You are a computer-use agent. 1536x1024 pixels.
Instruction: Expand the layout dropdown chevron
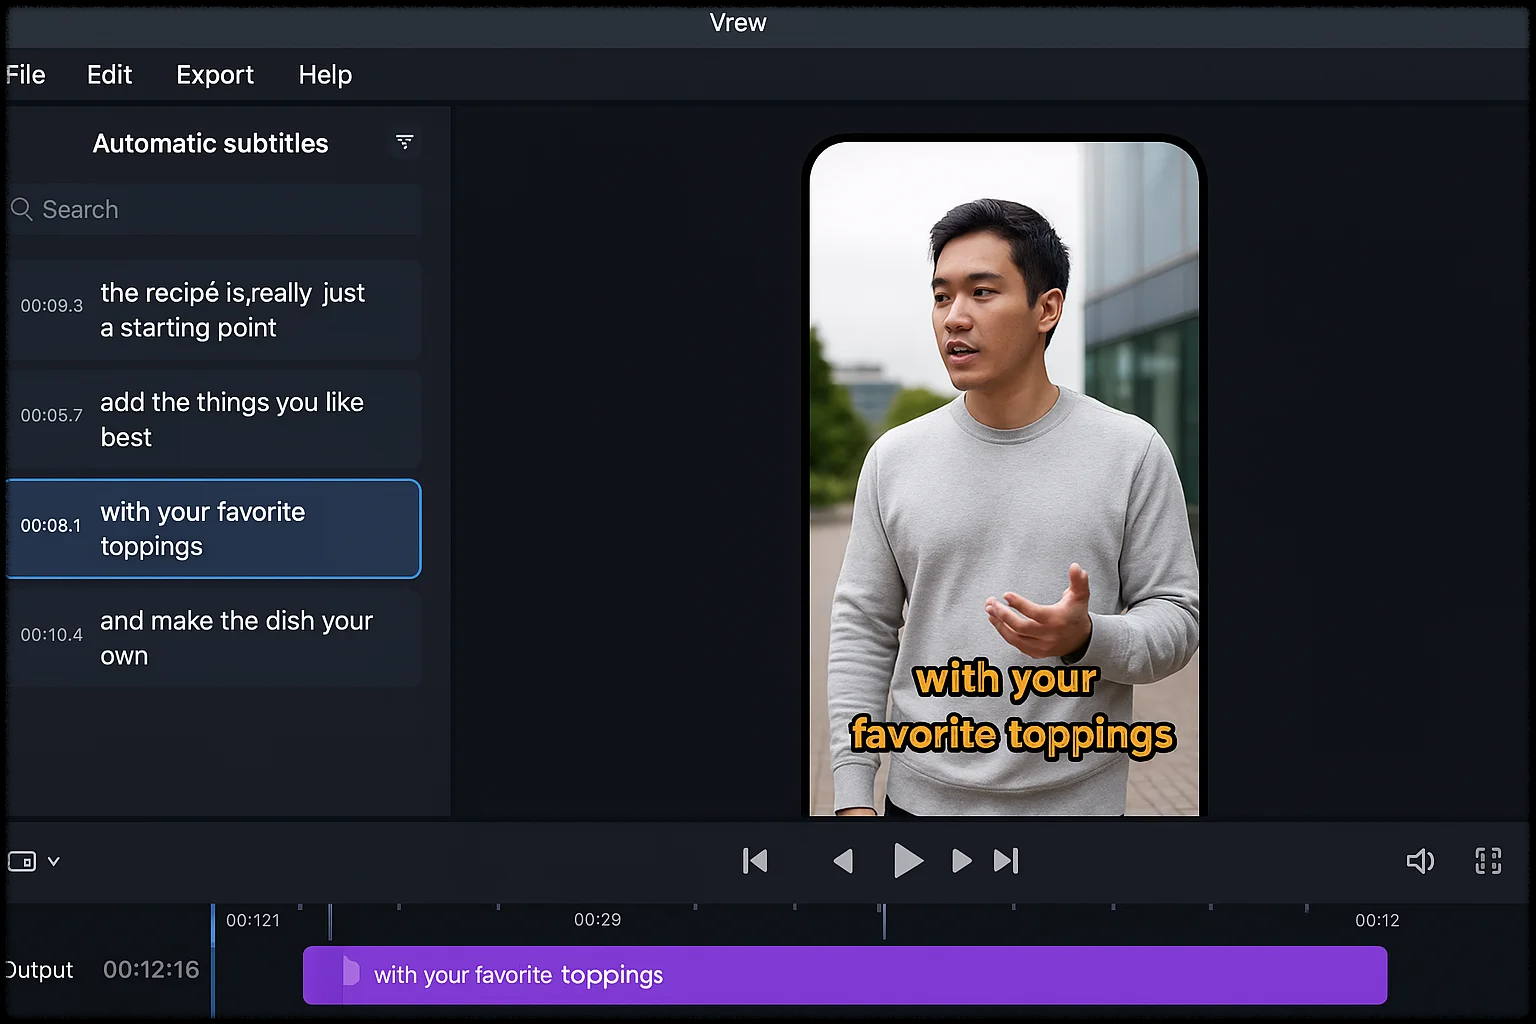pos(54,861)
